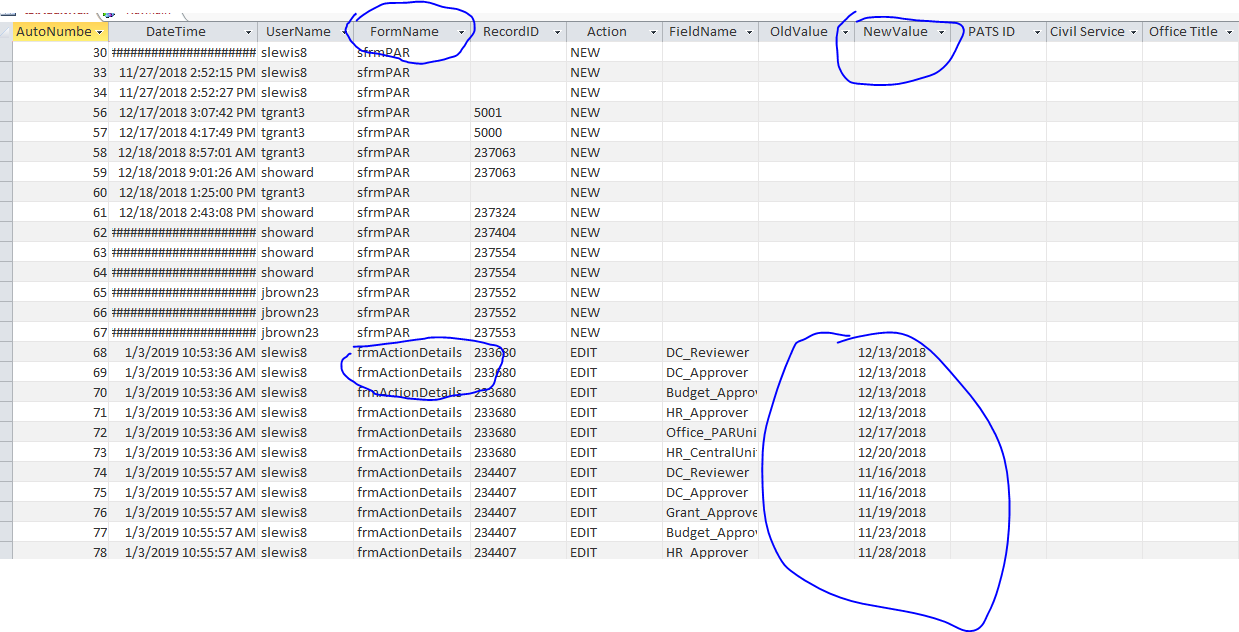Open the Action column filter dropdown arrow
1239x632 pixels.
pos(654,32)
